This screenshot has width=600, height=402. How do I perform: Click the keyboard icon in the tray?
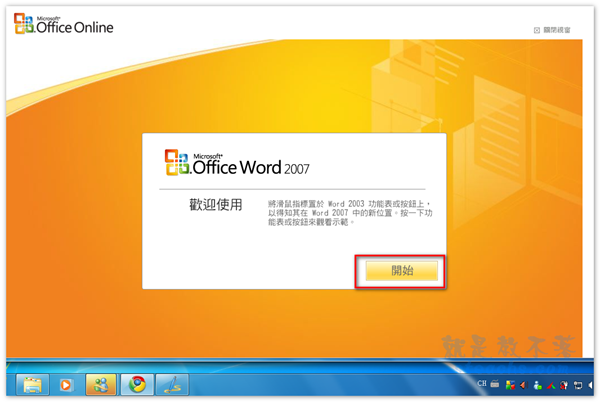click(495, 384)
